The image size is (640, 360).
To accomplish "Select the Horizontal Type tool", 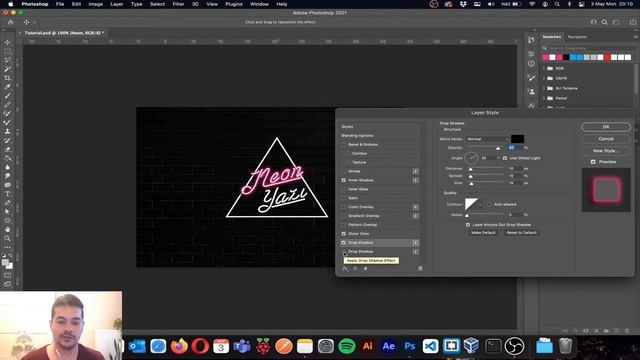I will pyautogui.click(x=7, y=194).
